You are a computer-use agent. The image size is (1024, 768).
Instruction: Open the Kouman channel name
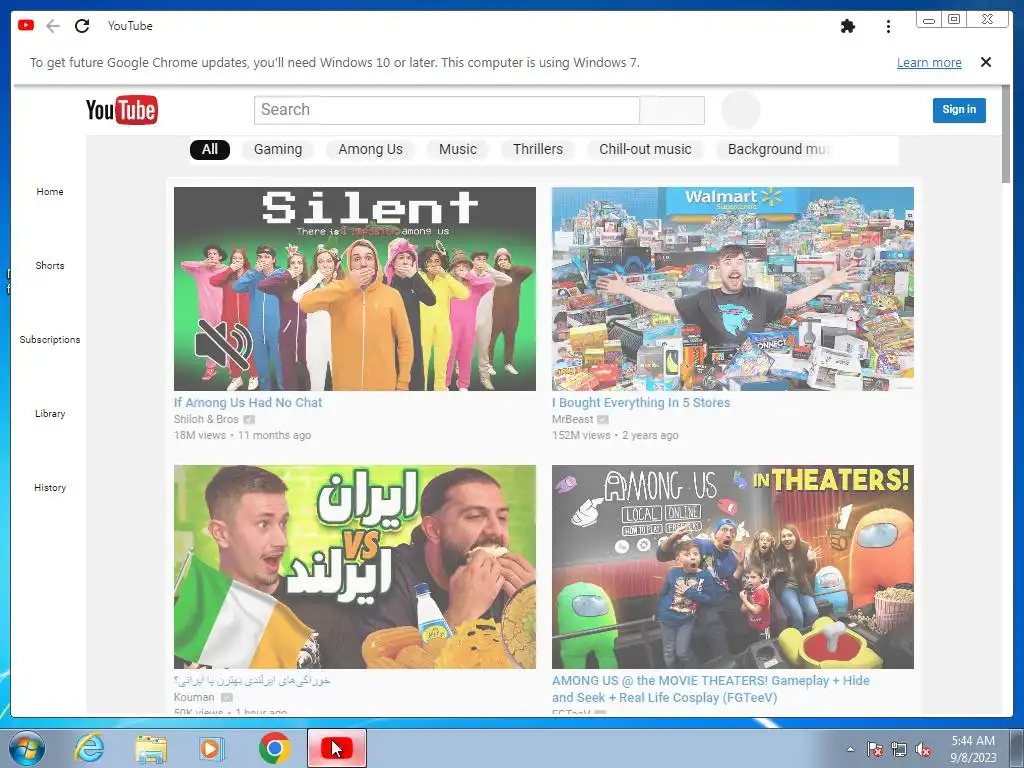pyautogui.click(x=194, y=697)
